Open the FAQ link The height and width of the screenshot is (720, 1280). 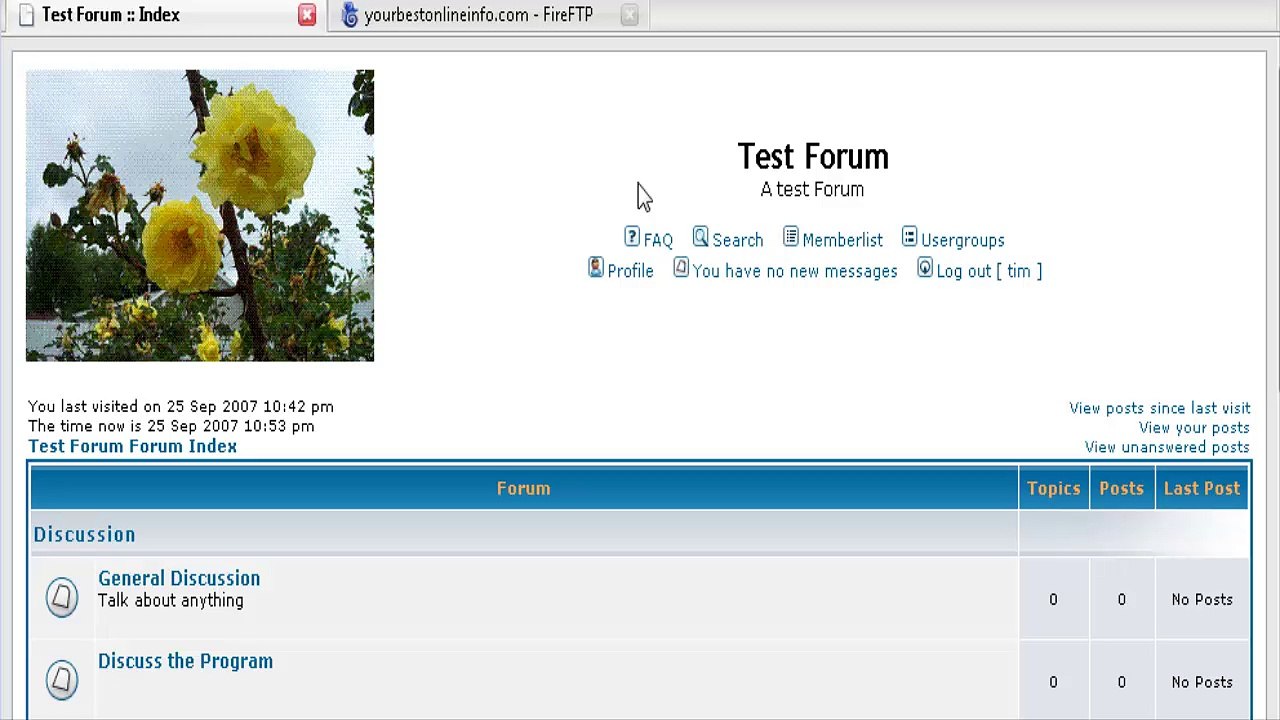tap(658, 240)
